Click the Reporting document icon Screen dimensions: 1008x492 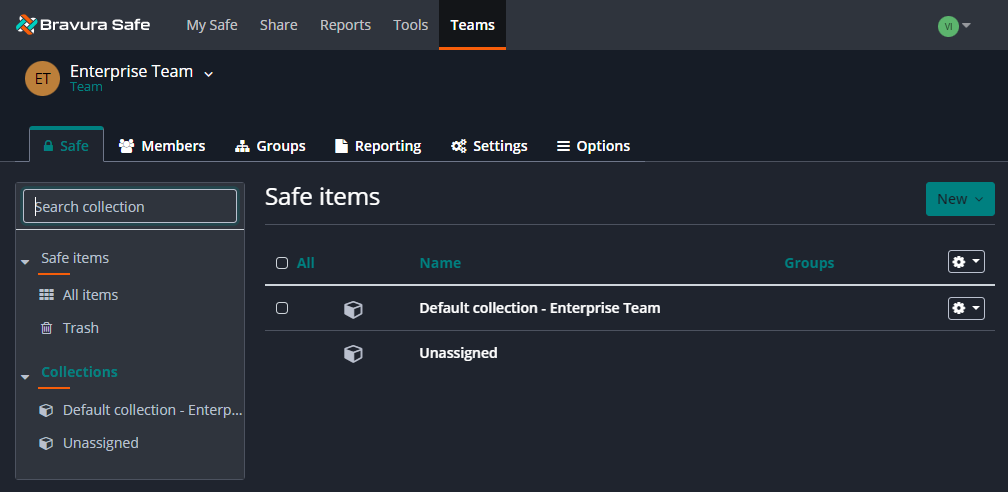point(341,146)
